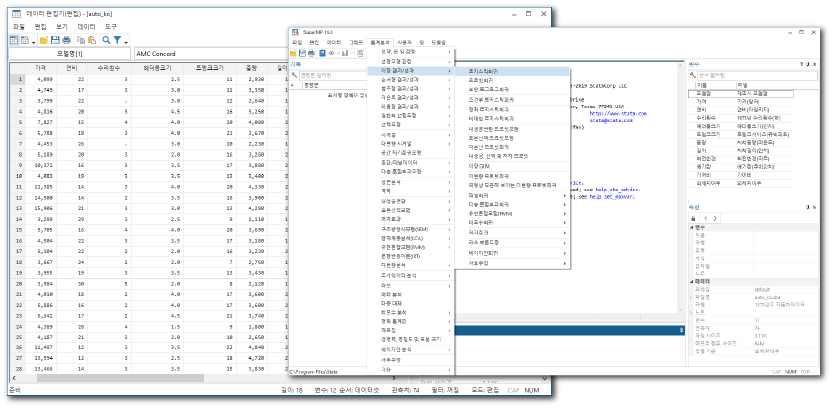Expand 구조방정식모형(SEM) menu entry

click(411, 229)
